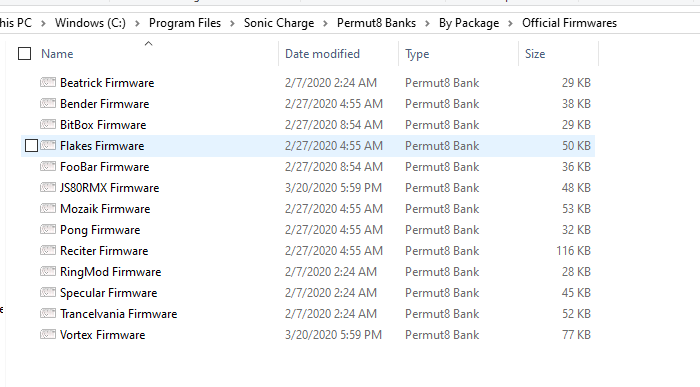Go to Sonic Charge folder breadcrumb
Image resolution: width=700 pixels, height=387 pixels.
[279, 23]
